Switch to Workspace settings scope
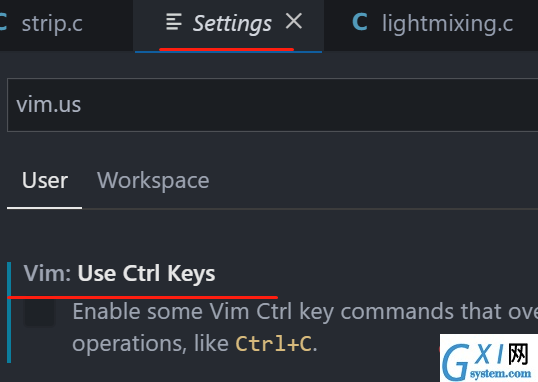 pos(153,180)
